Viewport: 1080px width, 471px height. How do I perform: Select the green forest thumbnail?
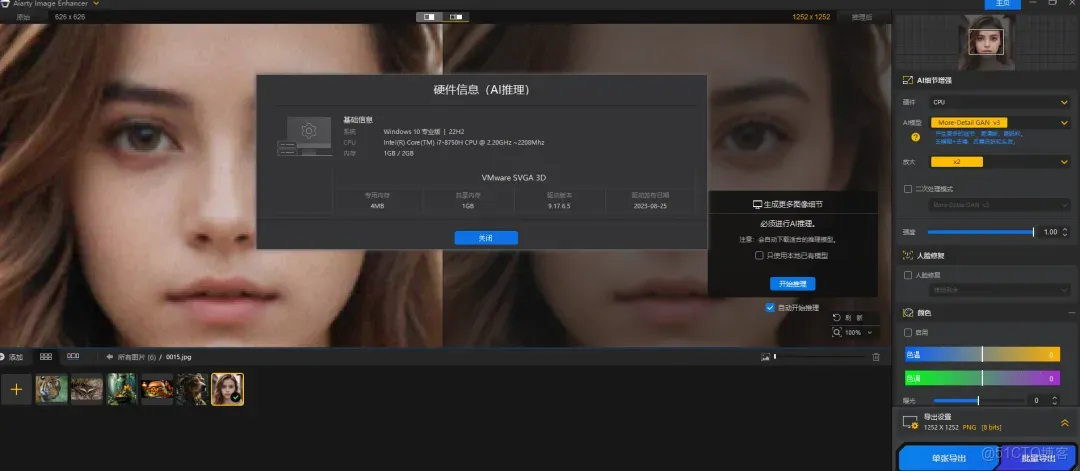pyautogui.click(x=122, y=389)
